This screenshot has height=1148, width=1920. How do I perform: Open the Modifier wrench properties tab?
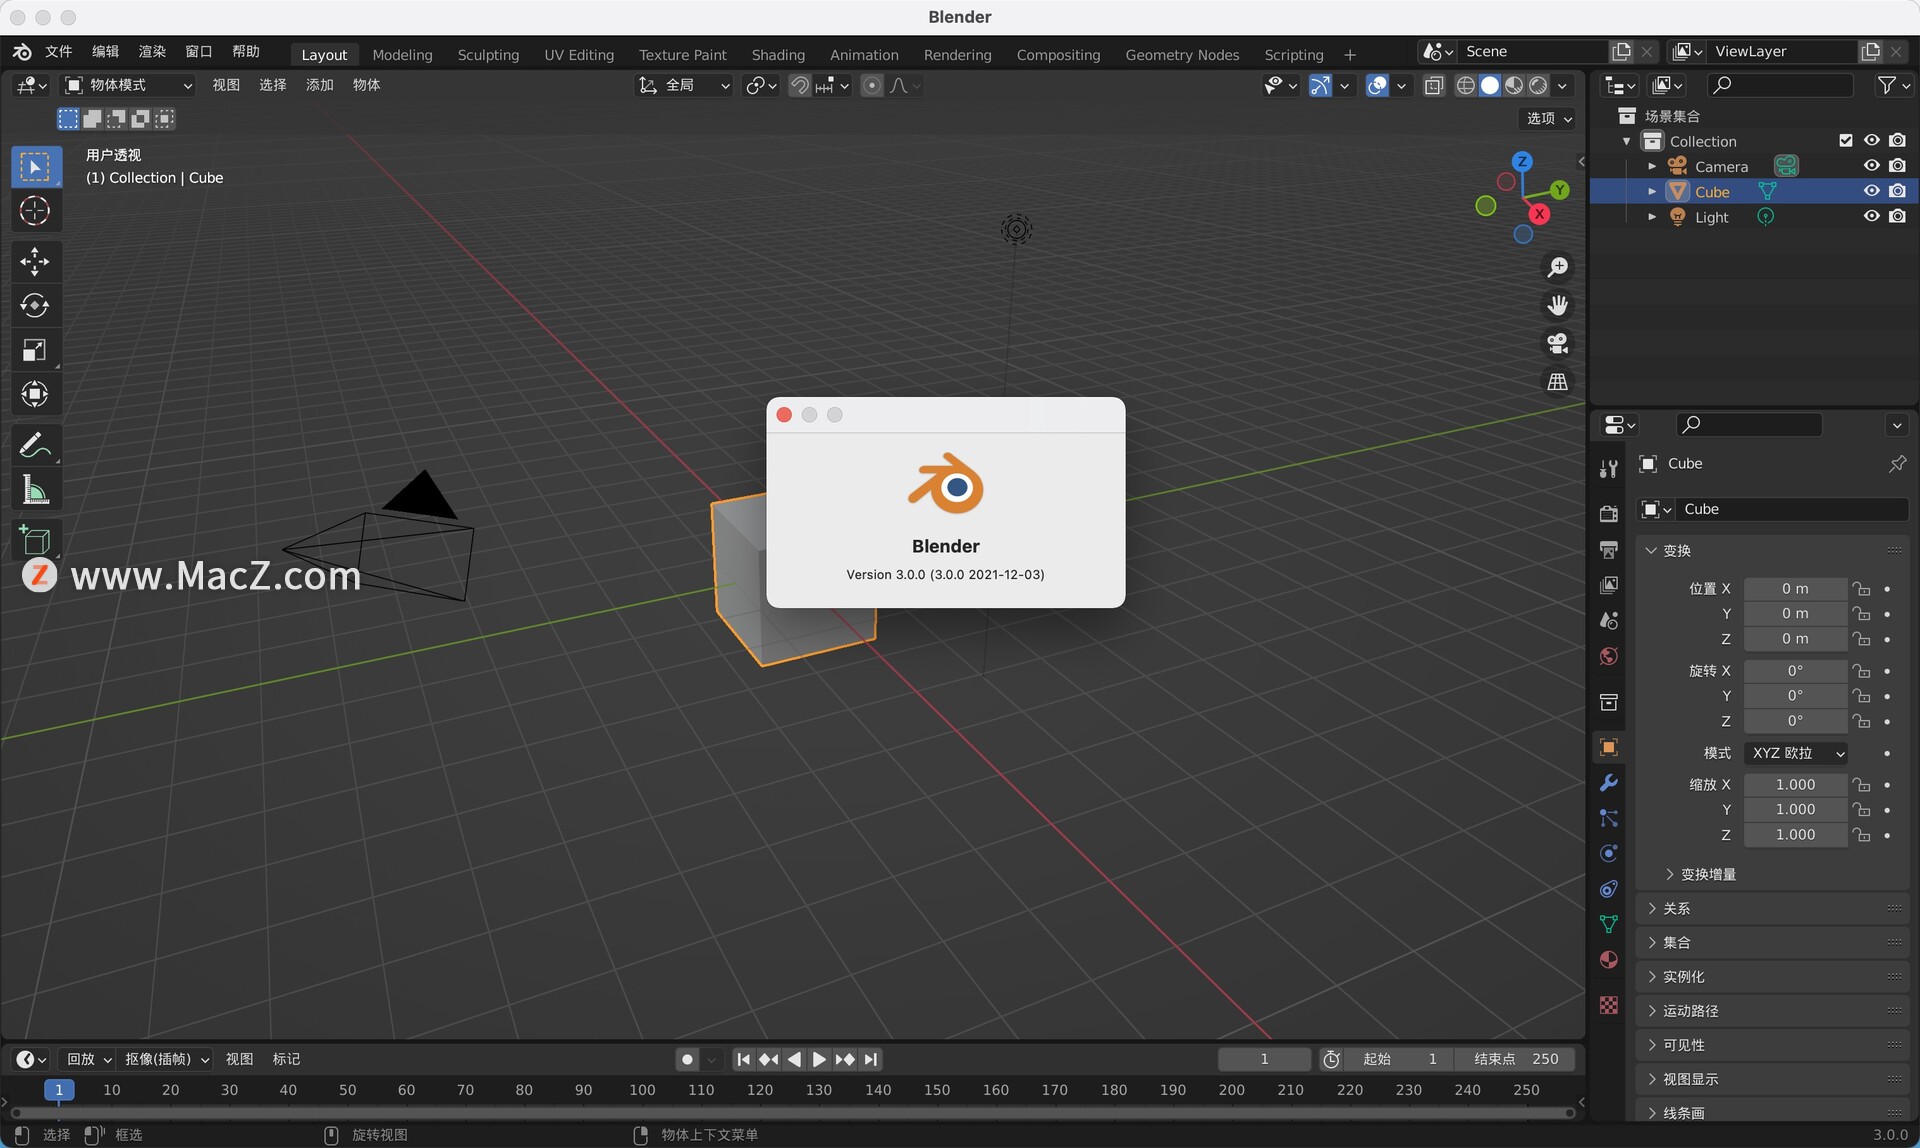[1608, 783]
